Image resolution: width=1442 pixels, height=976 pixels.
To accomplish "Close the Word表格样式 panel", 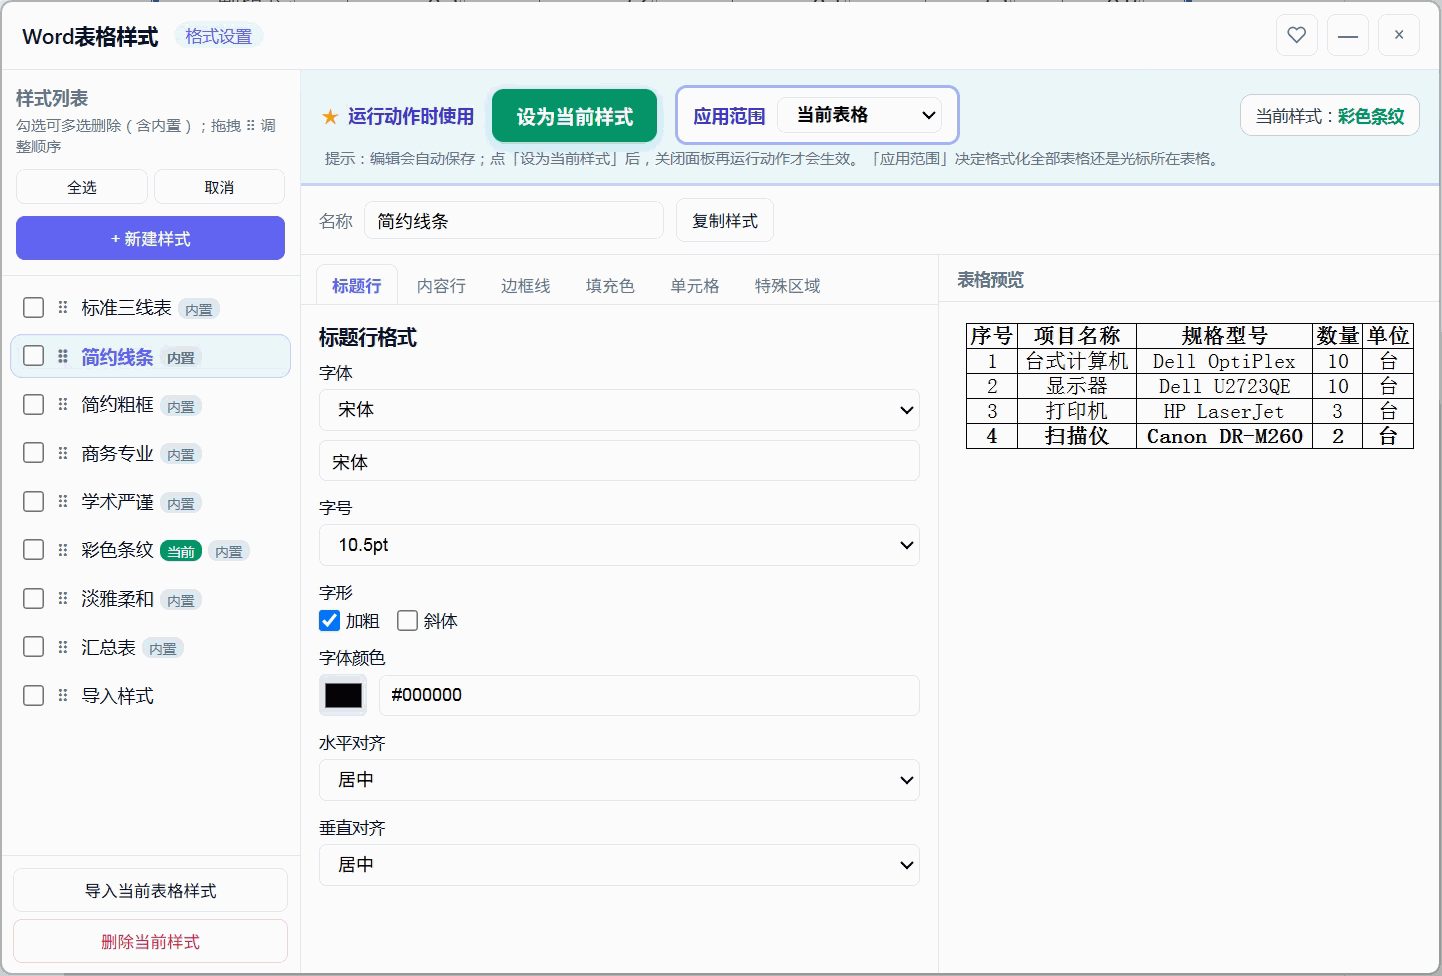I will tap(1399, 35).
